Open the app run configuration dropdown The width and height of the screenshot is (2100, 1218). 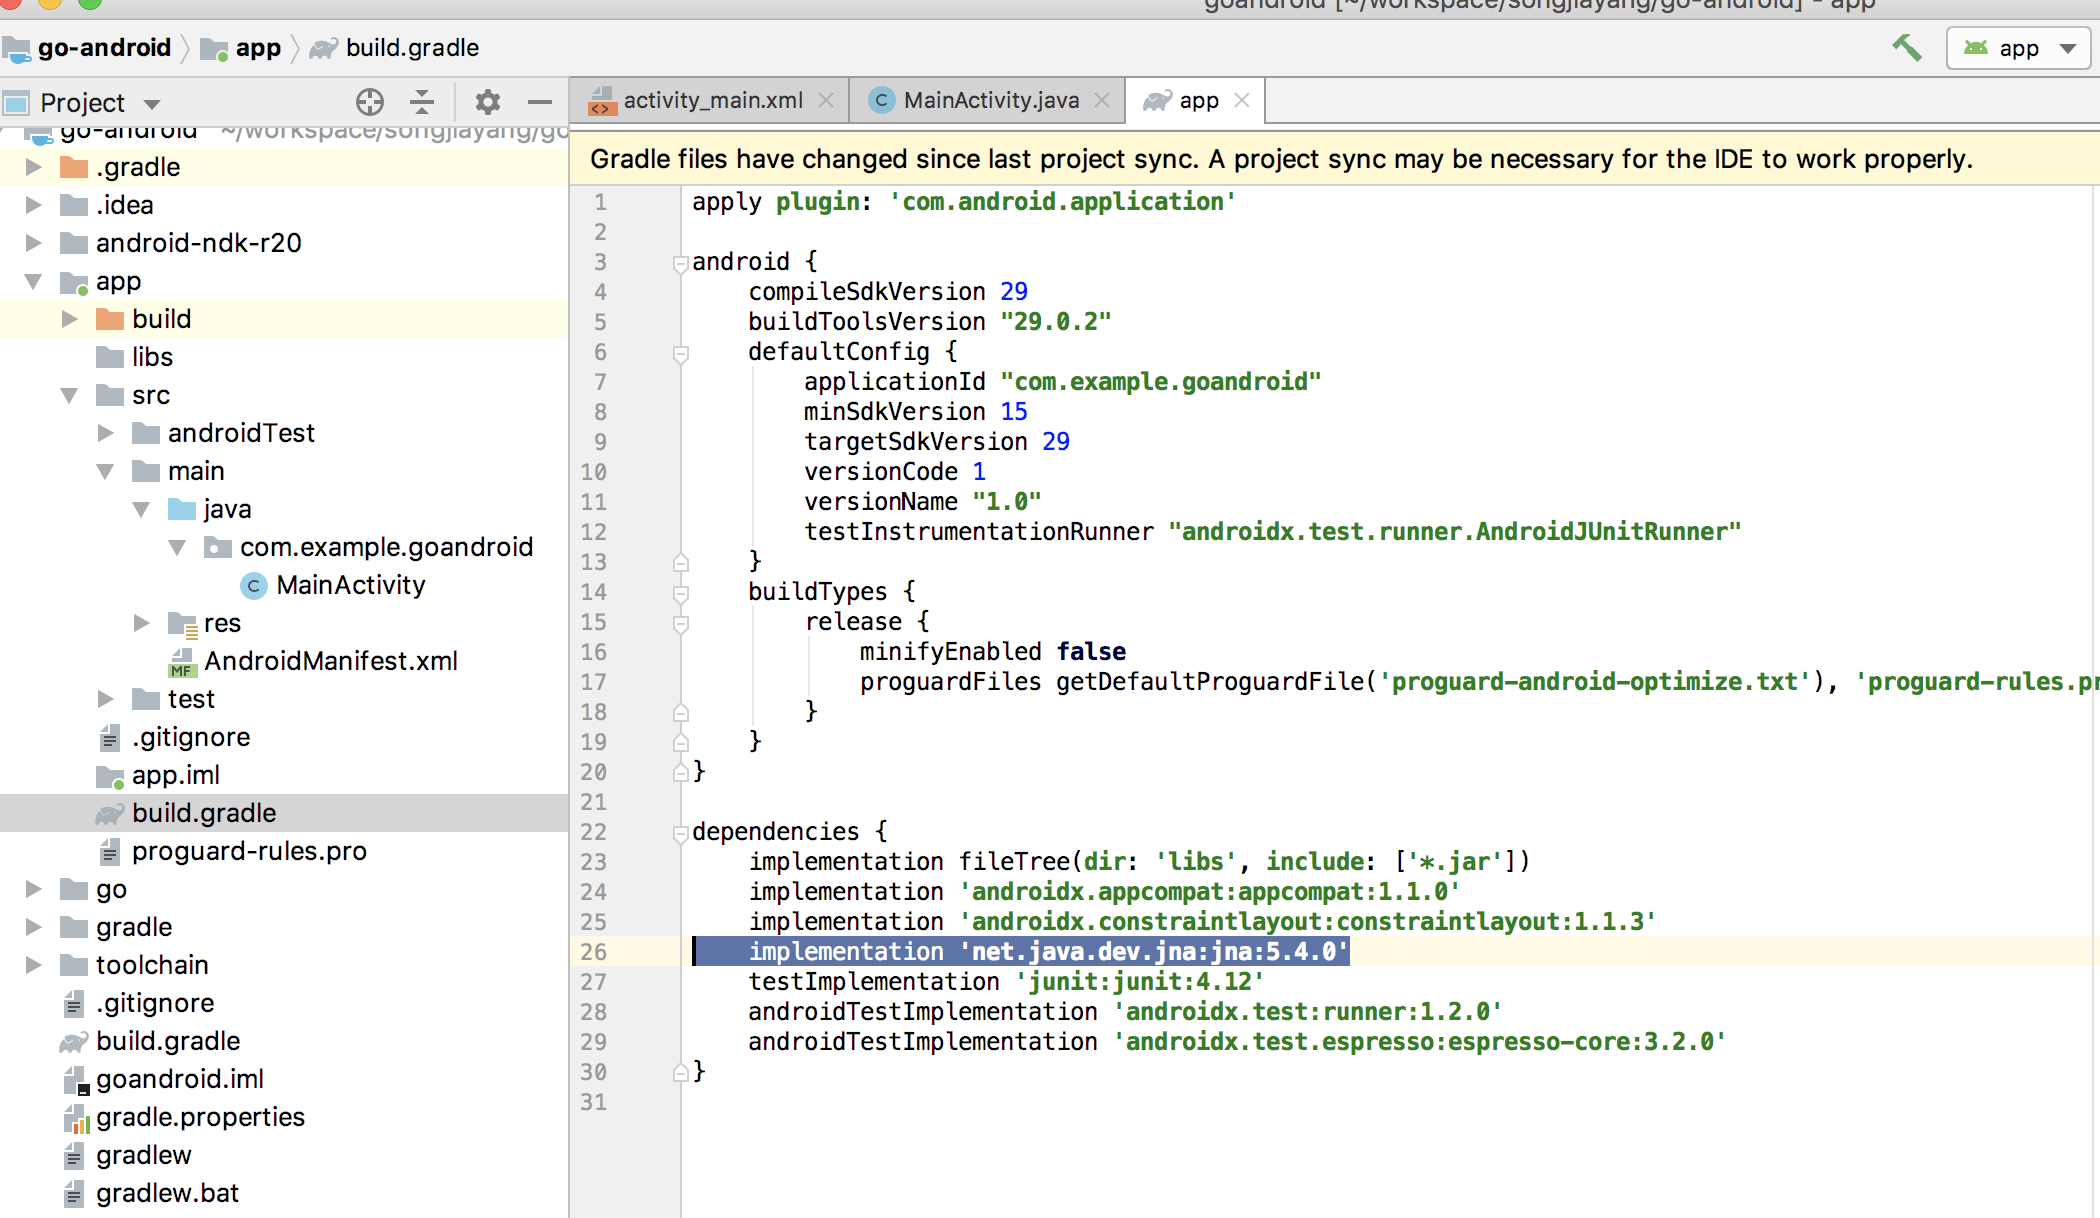[x=2018, y=48]
